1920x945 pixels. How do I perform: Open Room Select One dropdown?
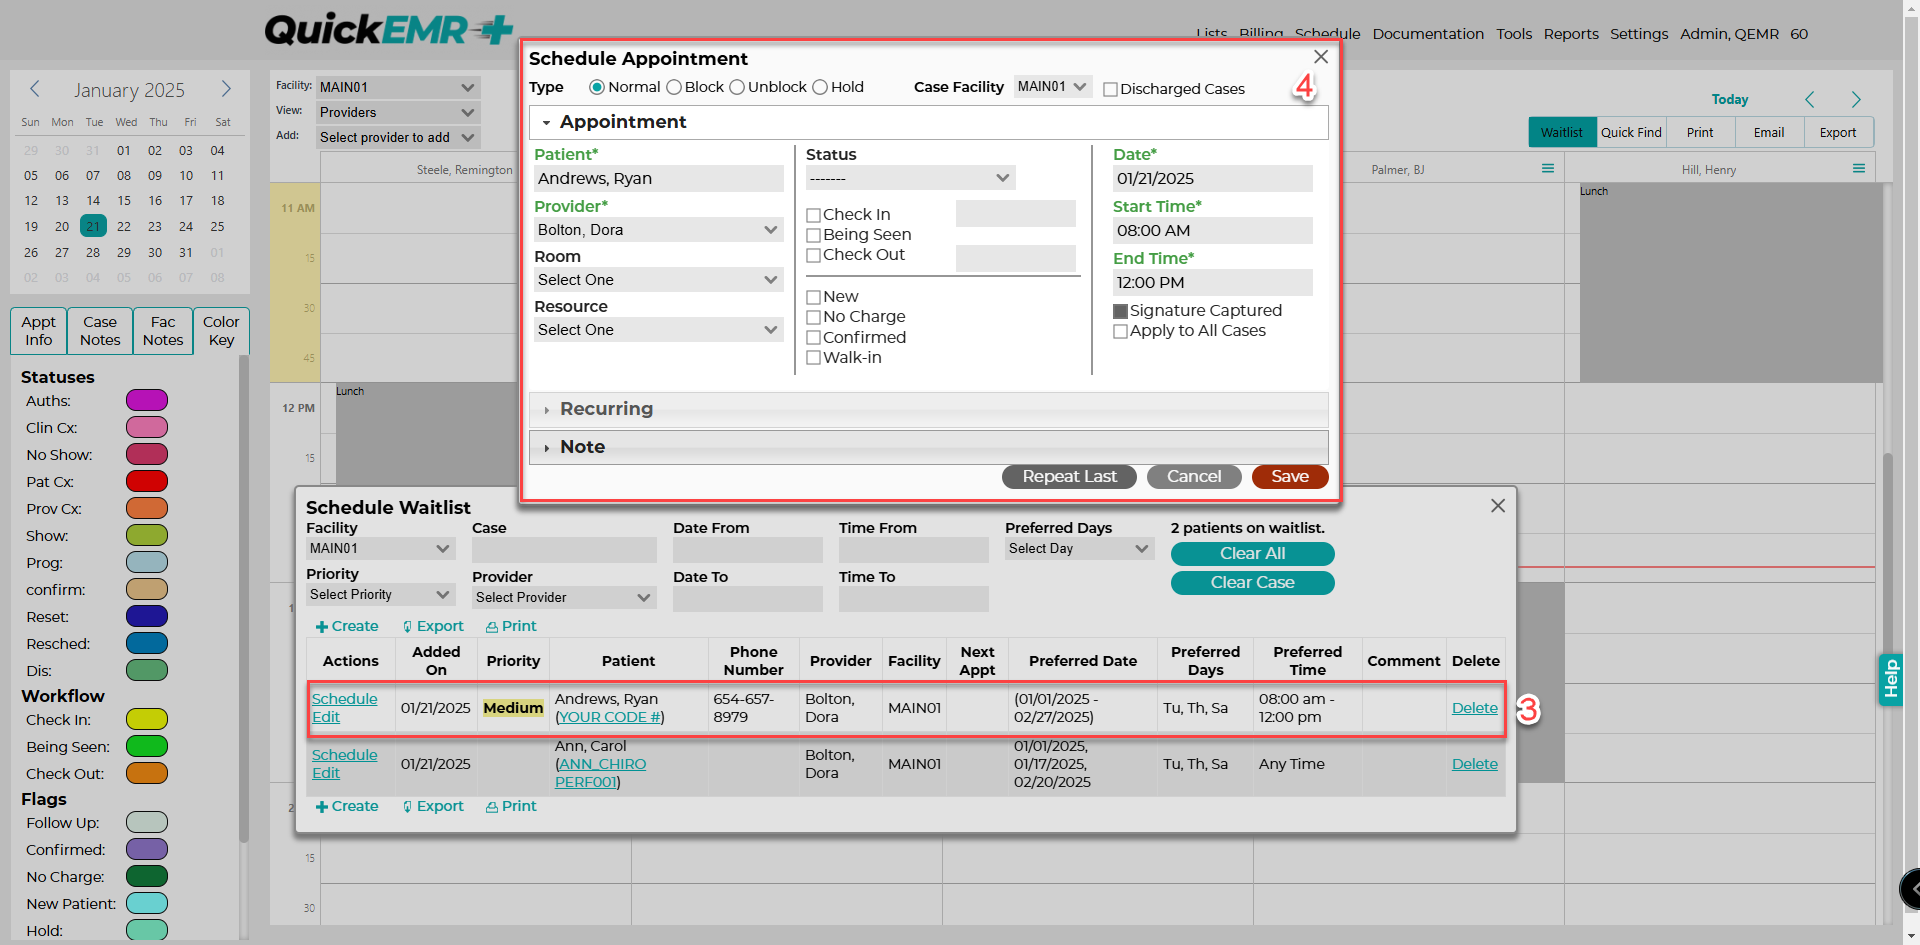(x=658, y=280)
